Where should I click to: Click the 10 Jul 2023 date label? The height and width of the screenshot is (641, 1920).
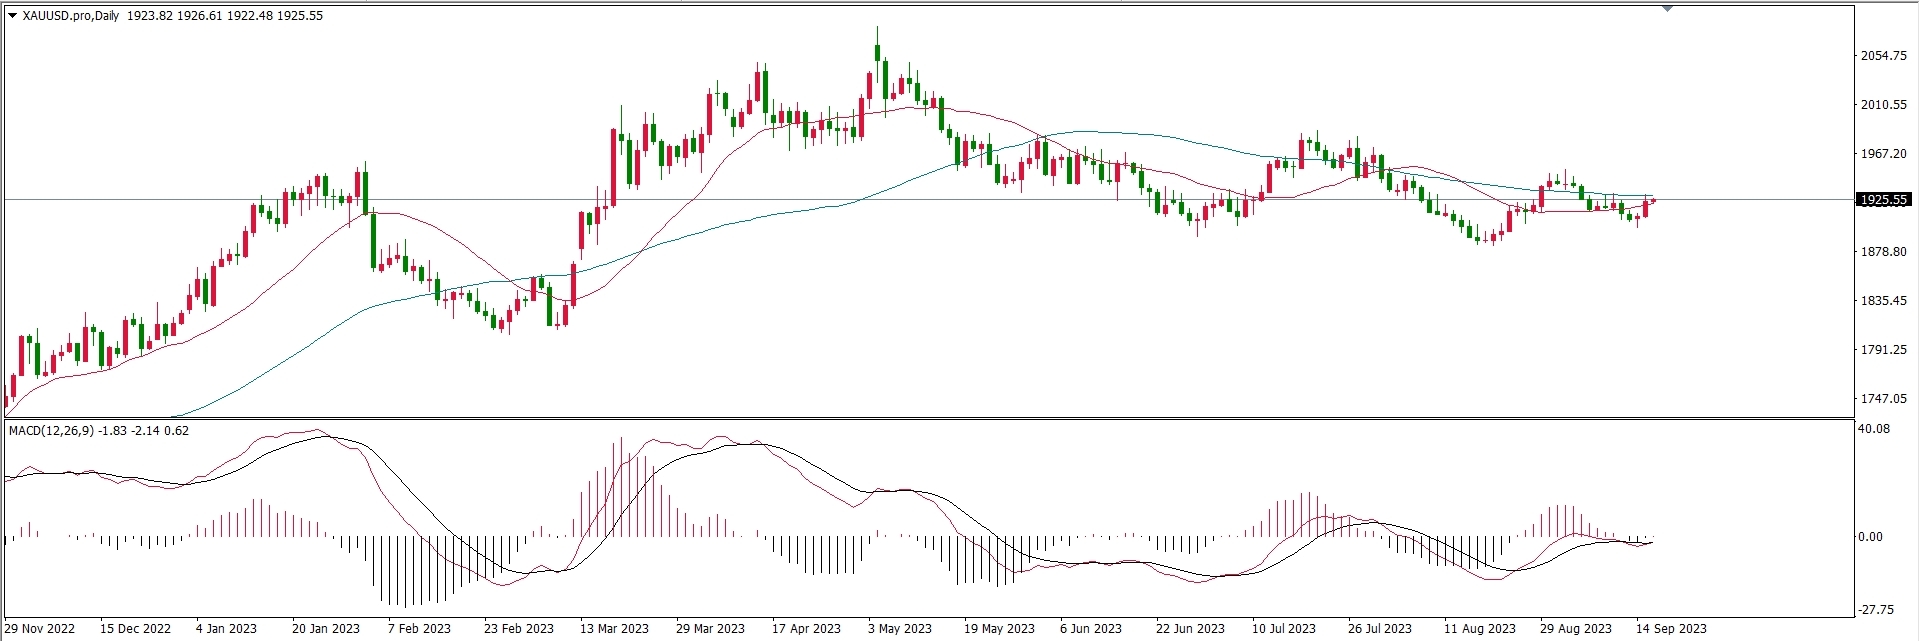click(x=1284, y=629)
